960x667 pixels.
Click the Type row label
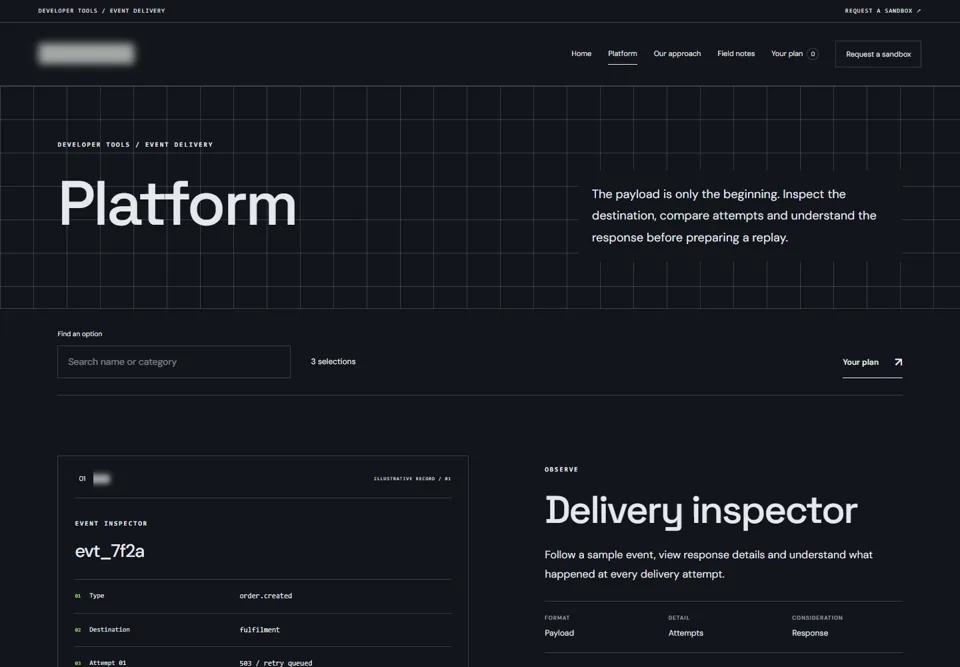97,595
